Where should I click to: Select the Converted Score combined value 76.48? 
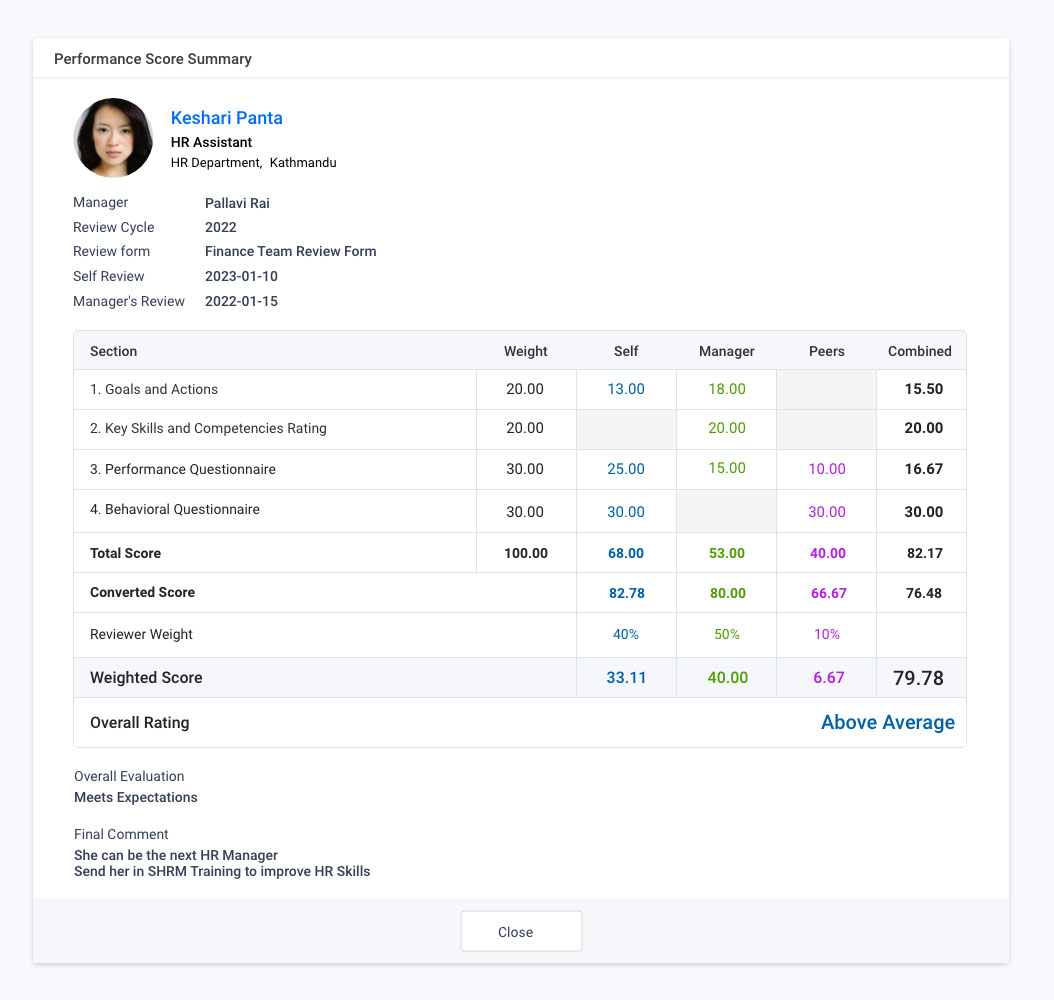point(920,592)
